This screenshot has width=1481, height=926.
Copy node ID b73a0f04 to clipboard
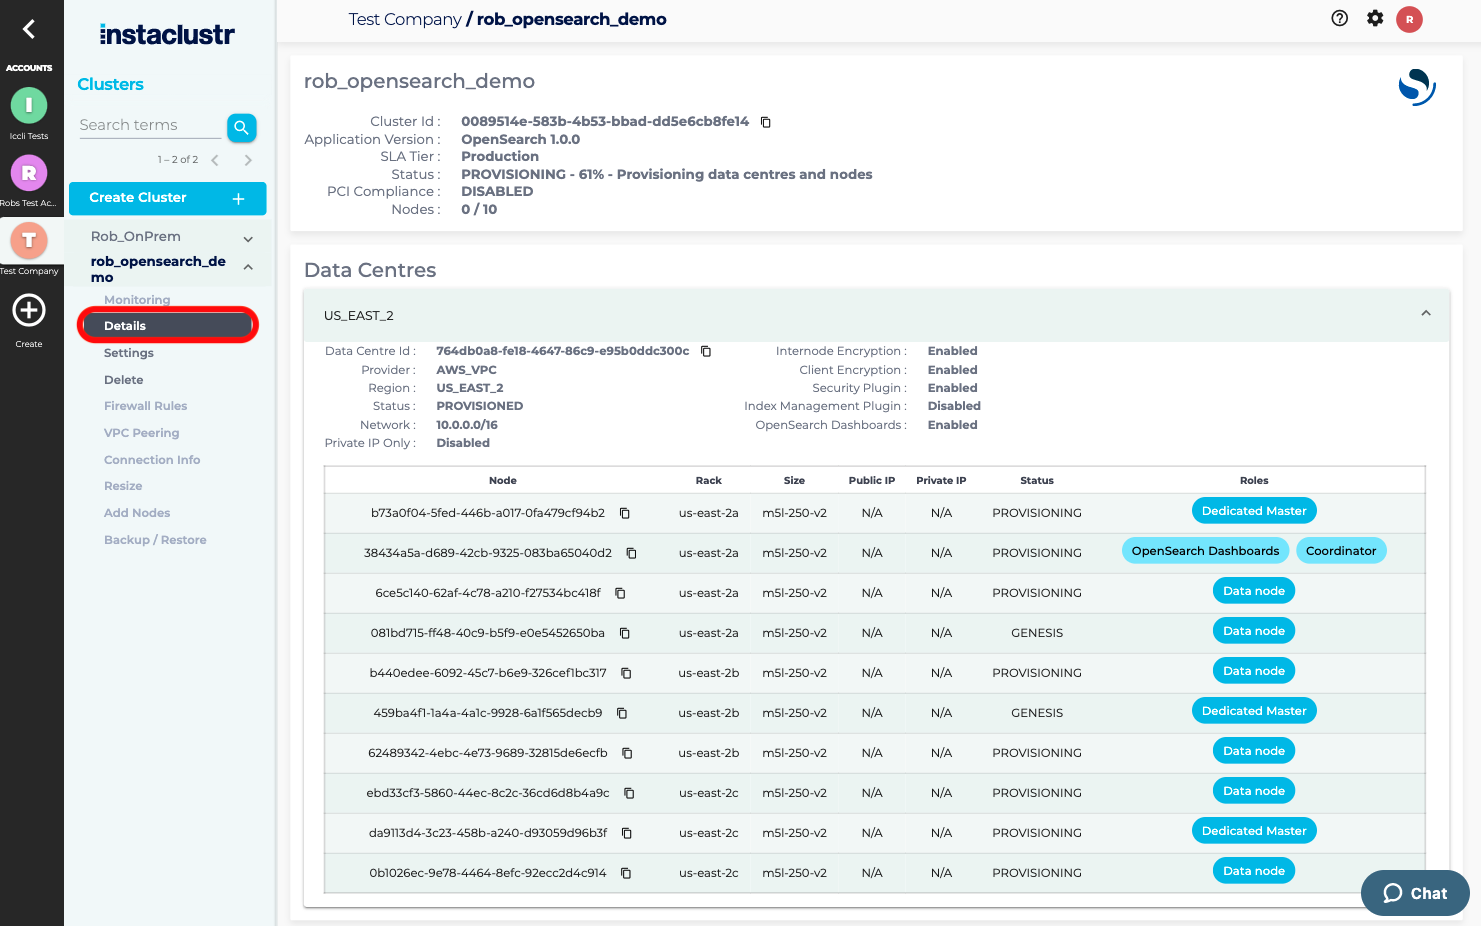(625, 513)
